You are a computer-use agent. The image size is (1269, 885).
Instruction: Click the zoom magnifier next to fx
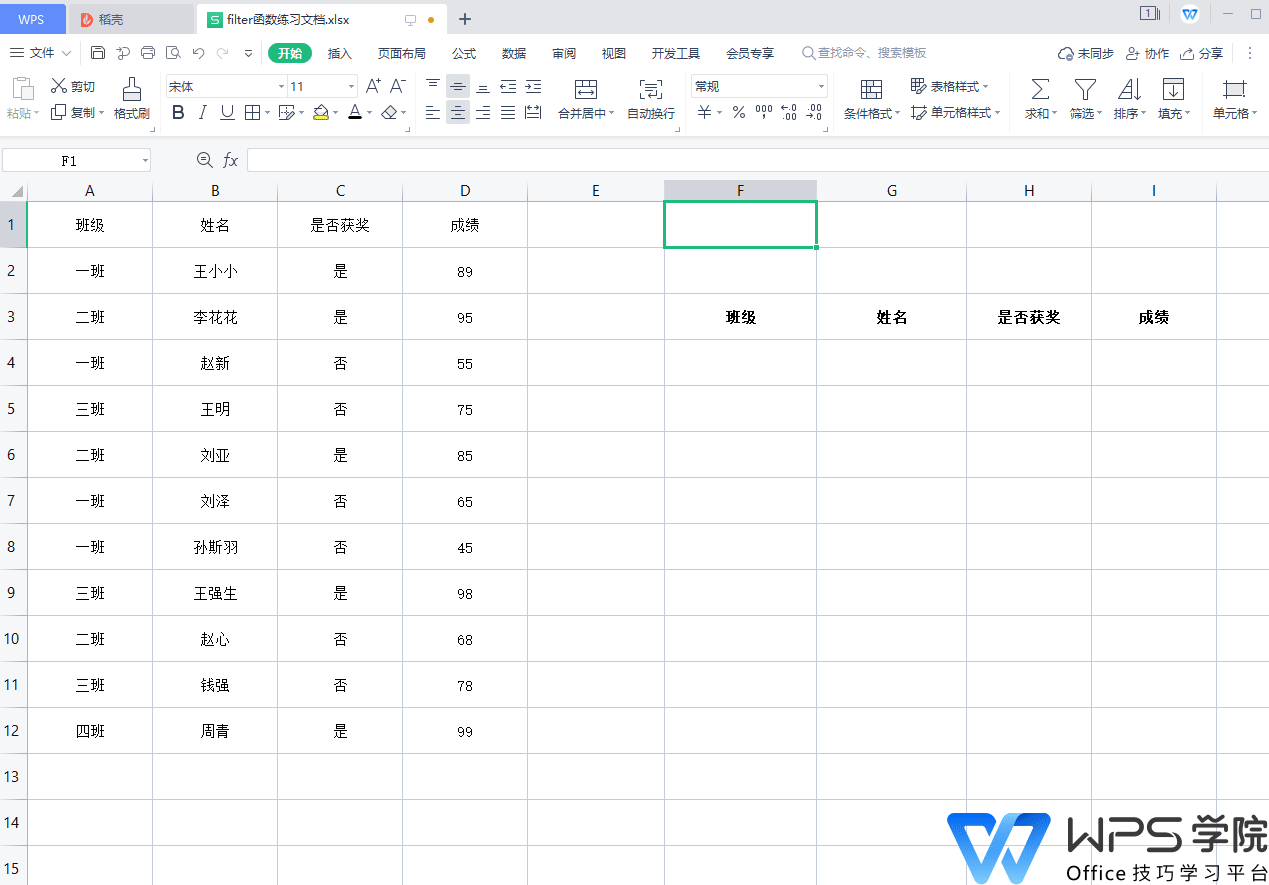click(205, 160)
